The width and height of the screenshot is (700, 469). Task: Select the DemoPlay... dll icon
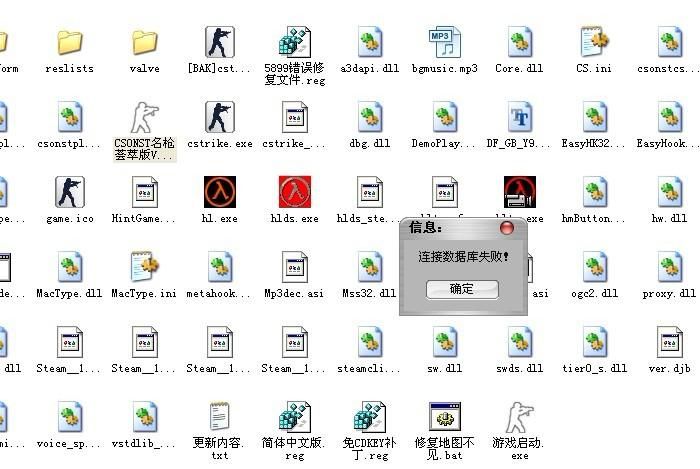pos(445,117)
